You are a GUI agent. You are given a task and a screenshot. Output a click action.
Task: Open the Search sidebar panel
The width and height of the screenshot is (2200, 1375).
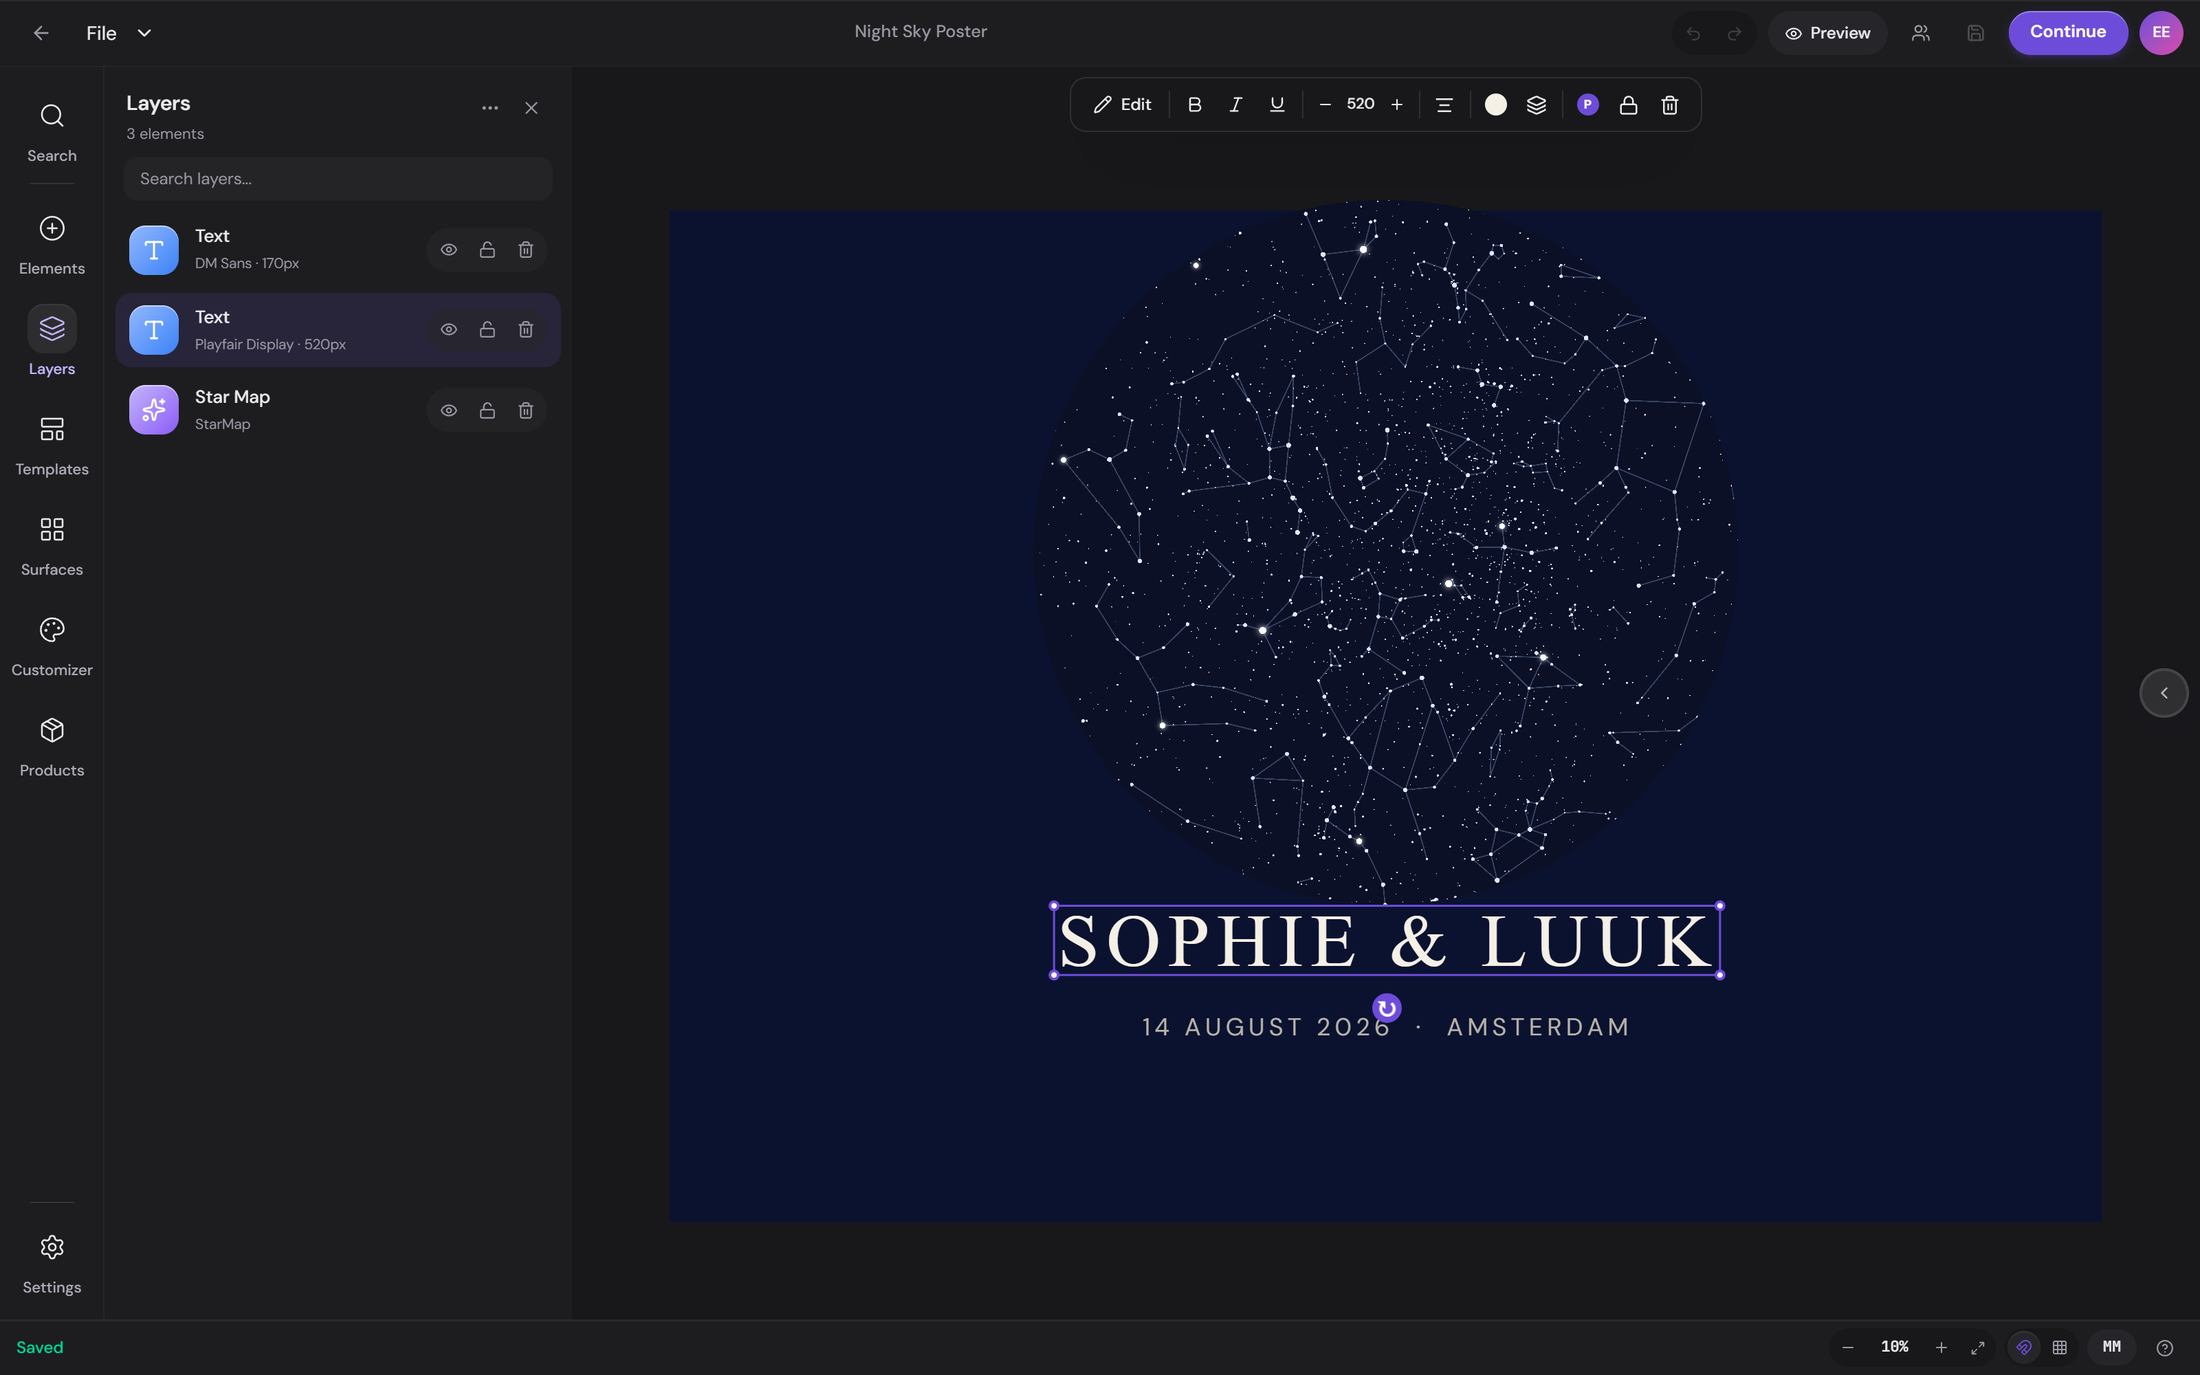pyautogui.click(x=52, y=133)
